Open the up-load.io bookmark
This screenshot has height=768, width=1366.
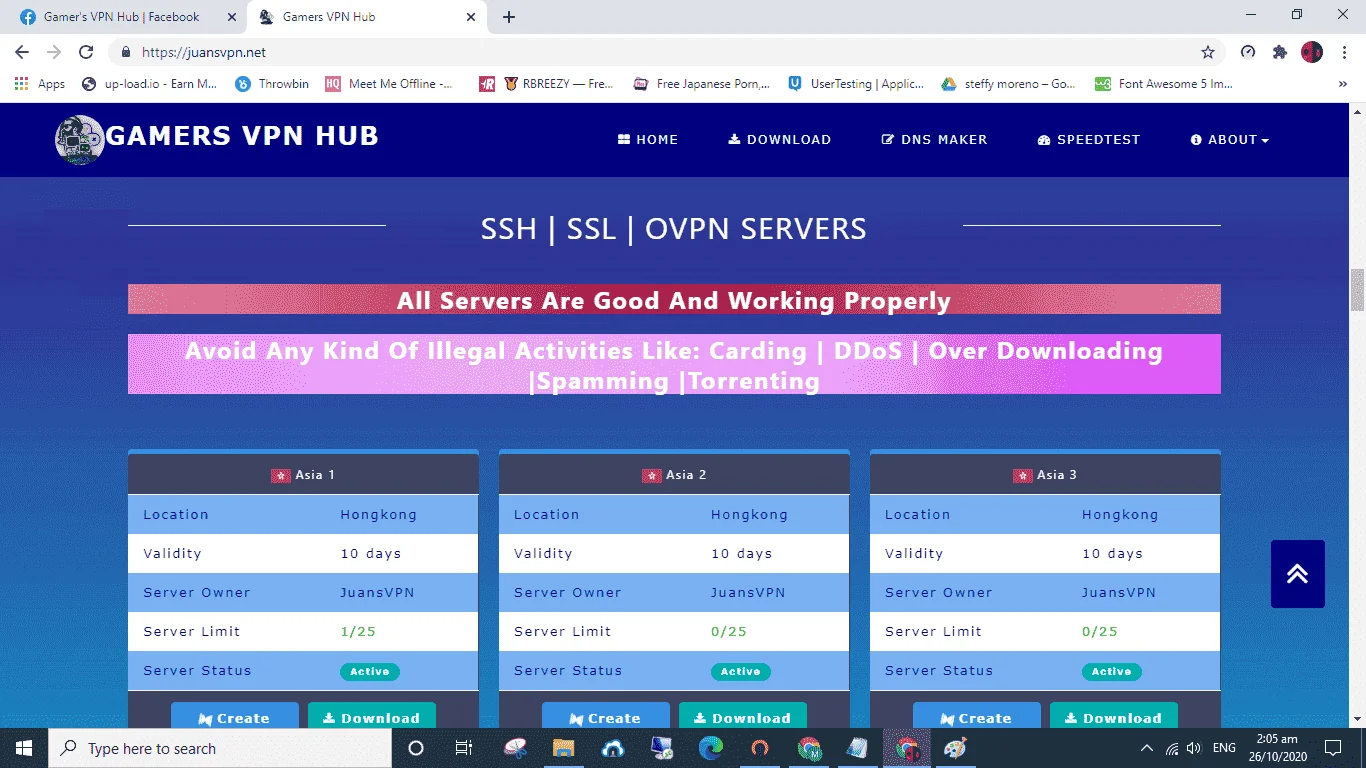[x=150, y=84]
